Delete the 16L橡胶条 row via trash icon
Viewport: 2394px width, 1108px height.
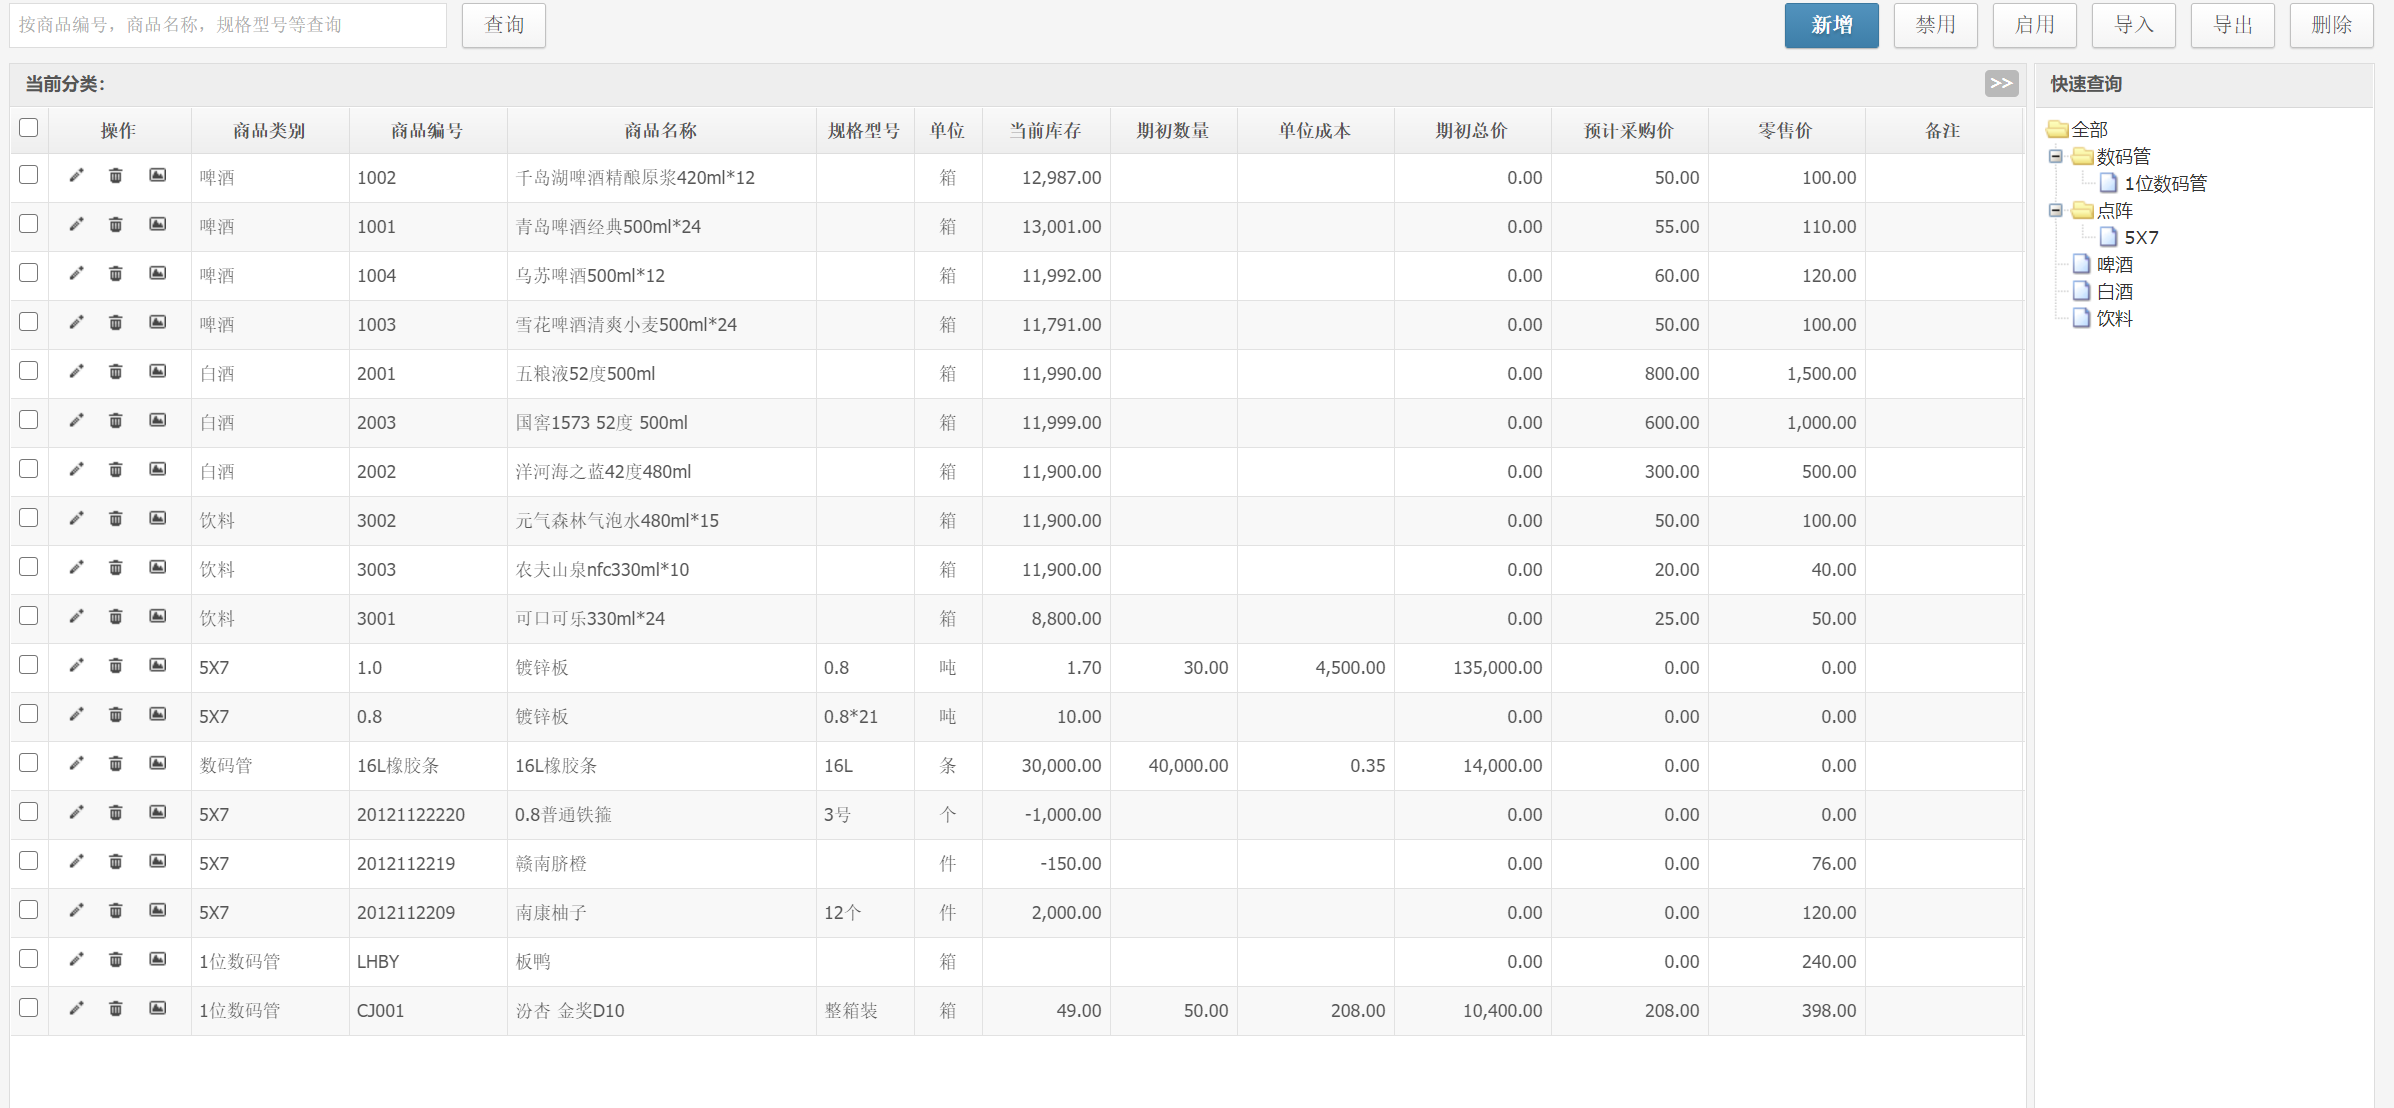[116, 764]
